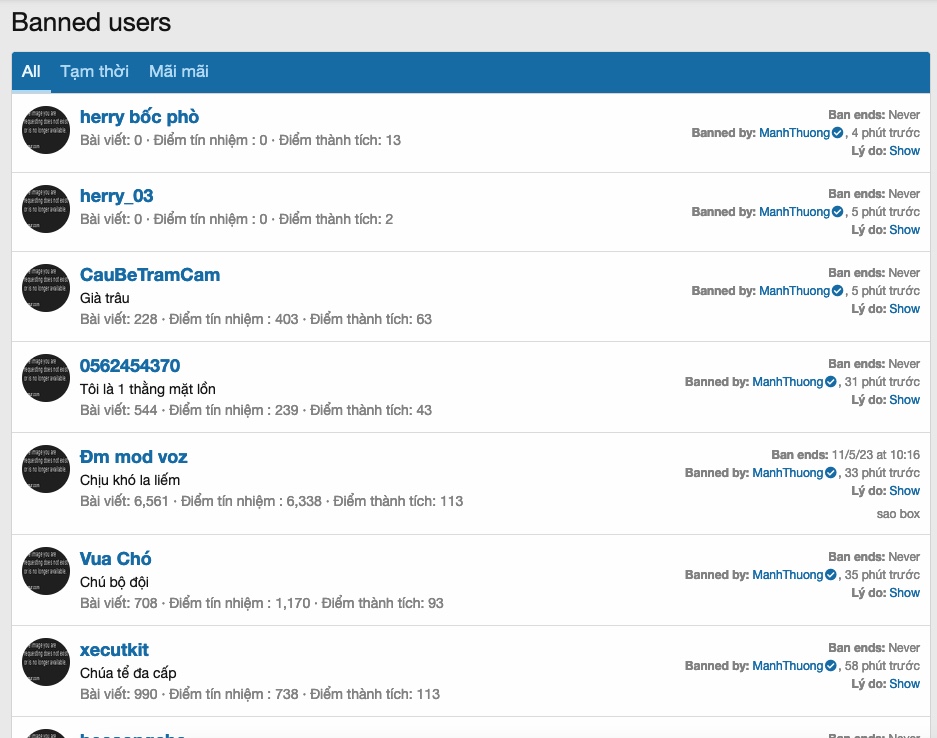Expand ban reason for Vua Chó
937x738 pixels.
(904, 593)
